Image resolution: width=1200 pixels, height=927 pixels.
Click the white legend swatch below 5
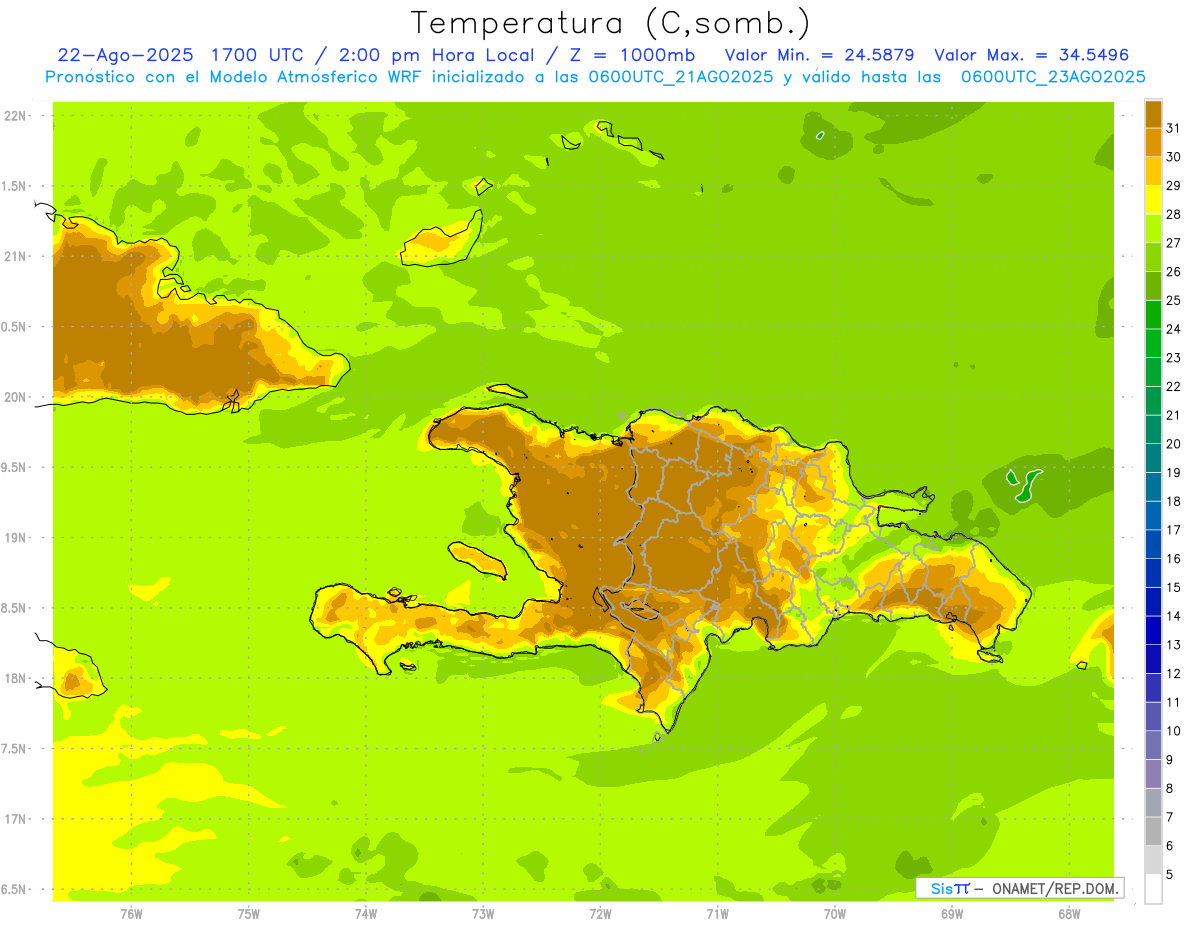[1153, 889]
